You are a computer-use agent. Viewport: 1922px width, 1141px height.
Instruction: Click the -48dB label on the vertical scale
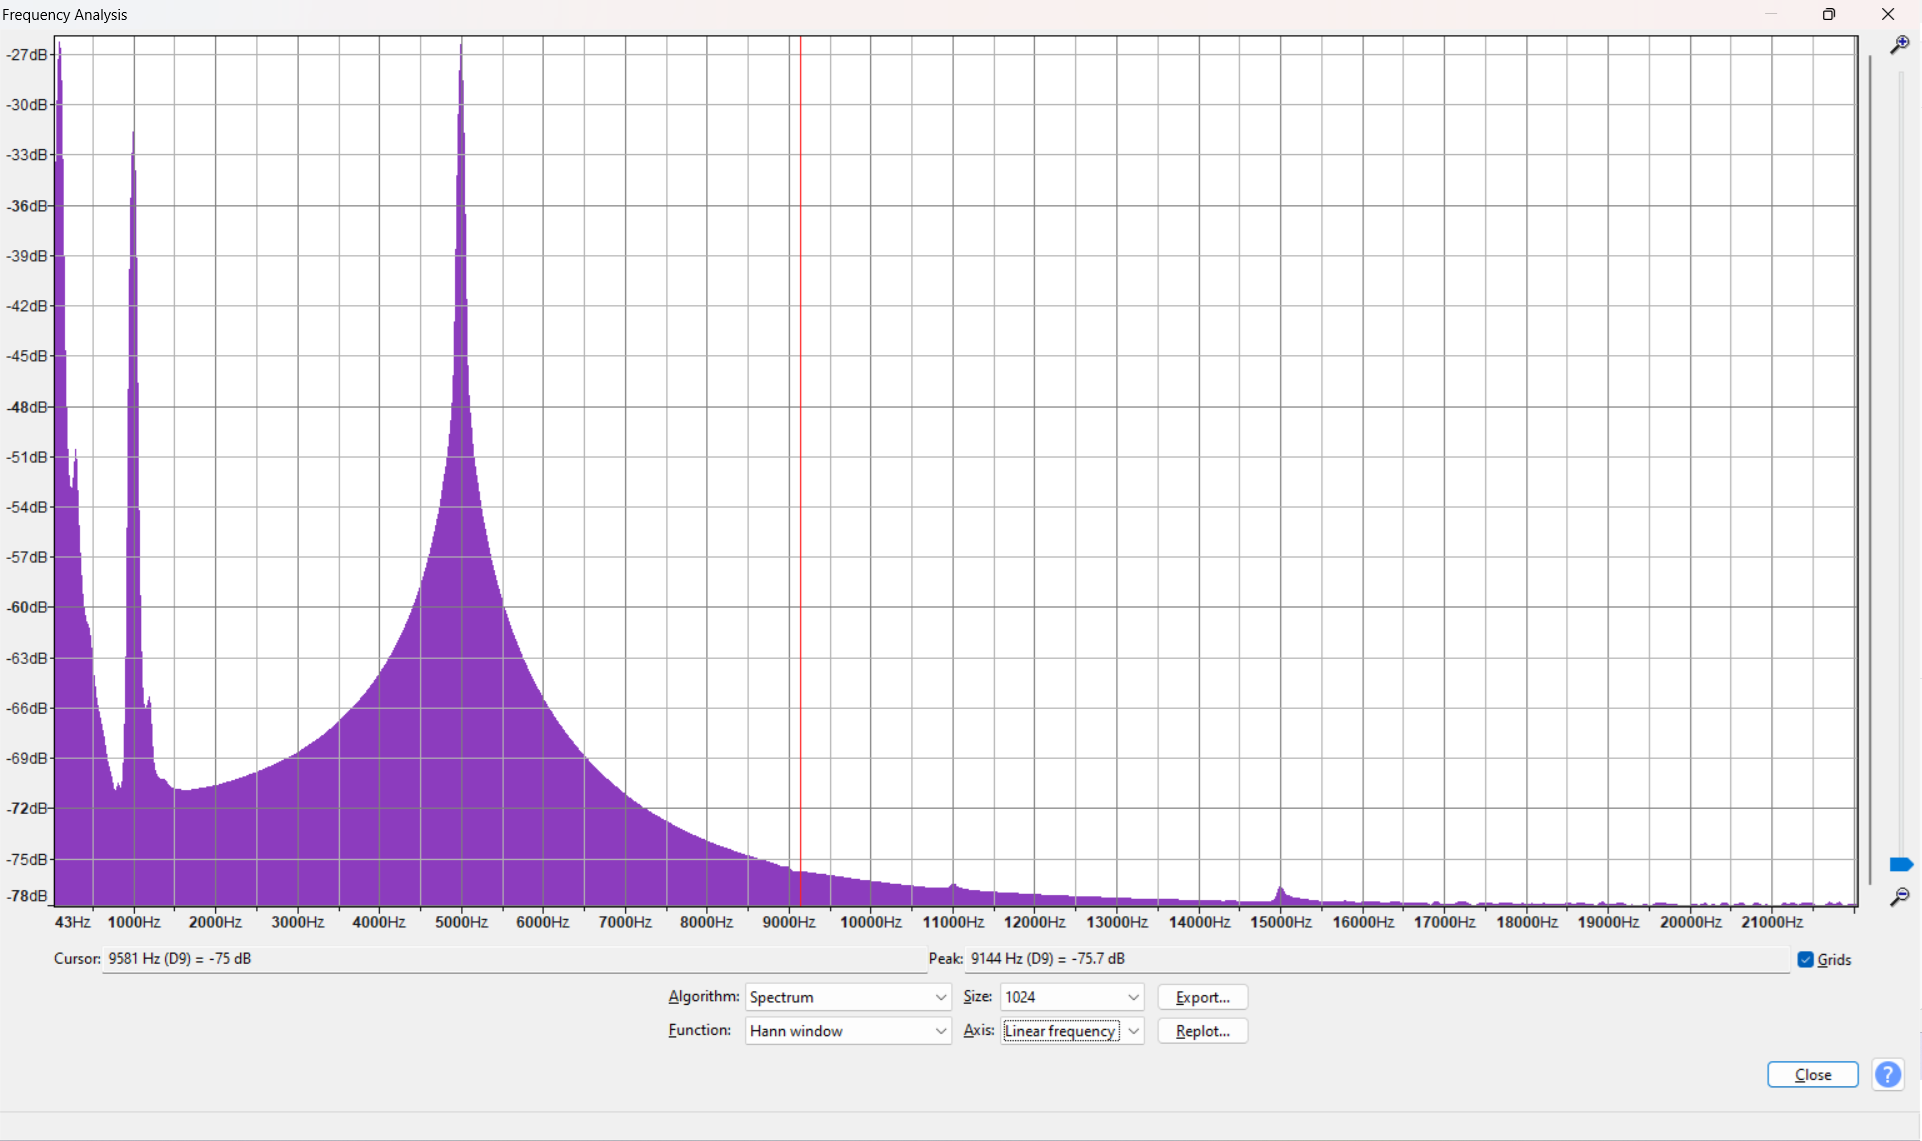tap(28, 406)
